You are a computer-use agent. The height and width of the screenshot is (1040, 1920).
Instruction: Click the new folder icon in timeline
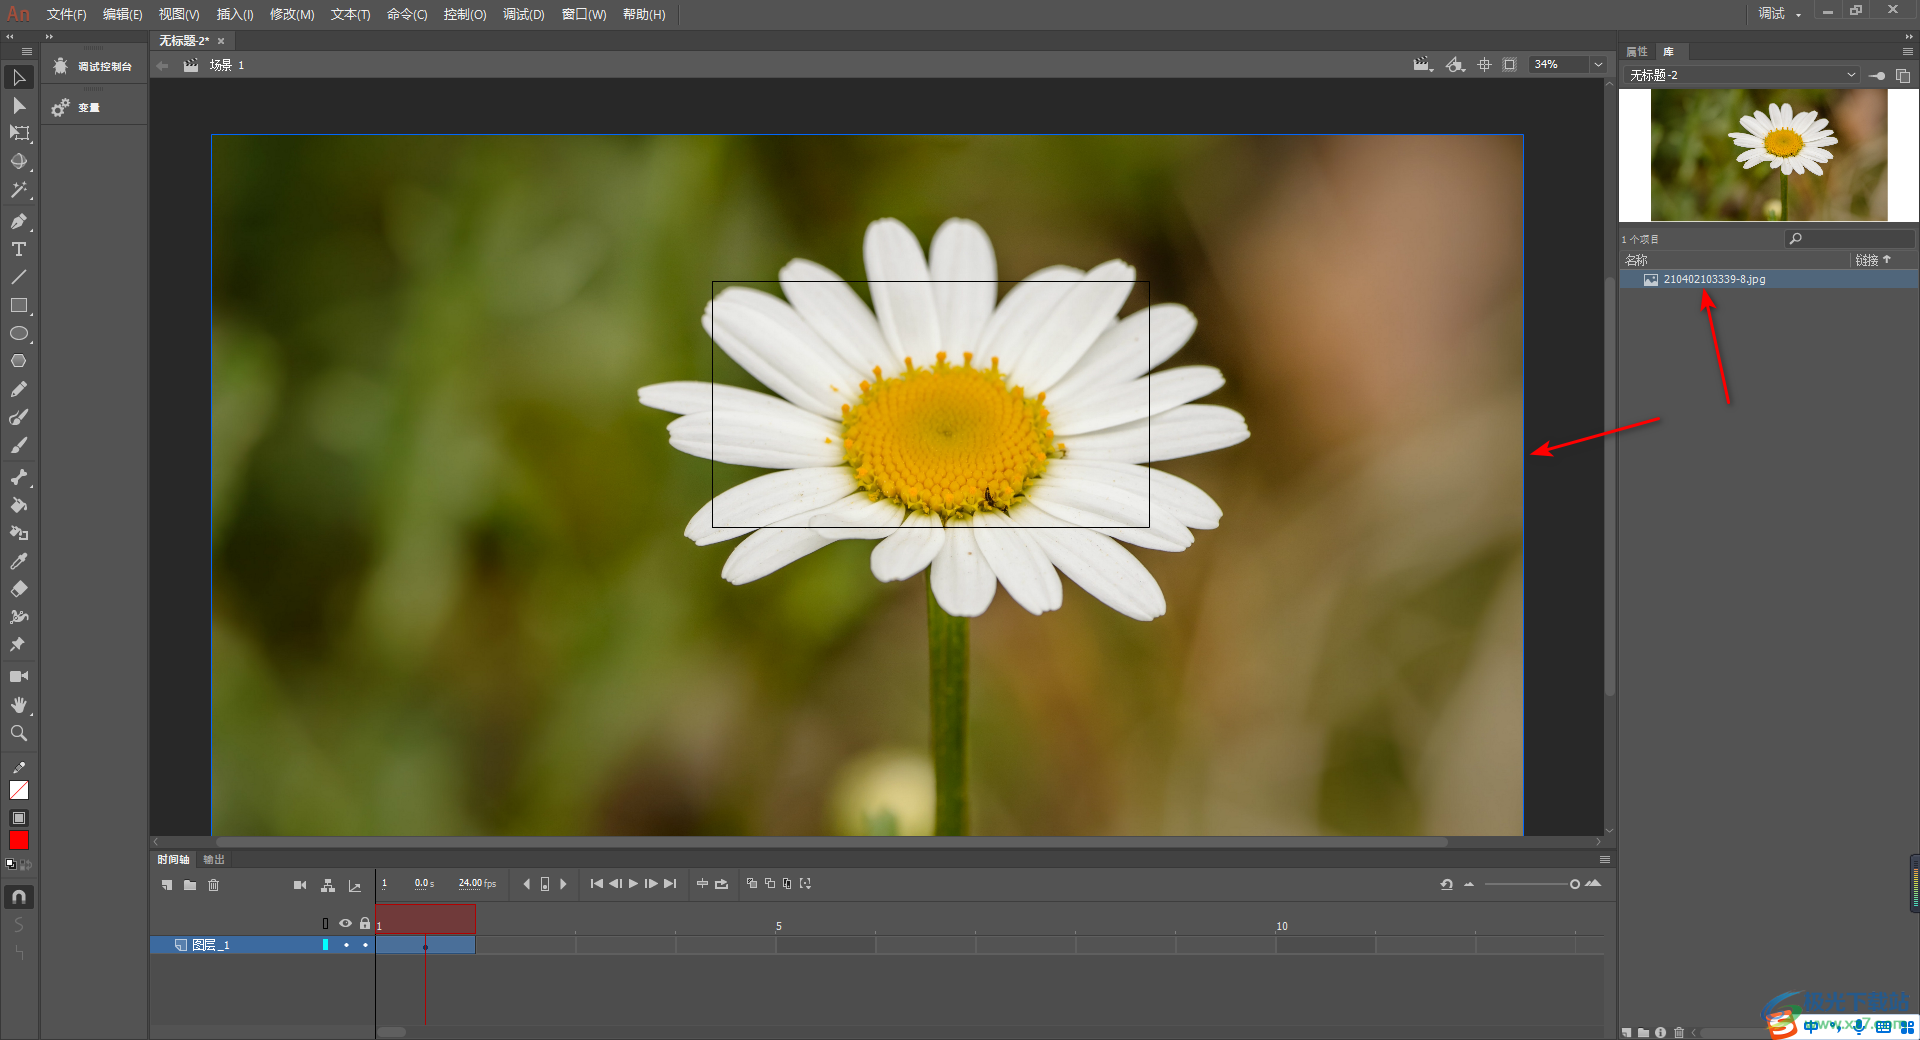pos(190,885)
